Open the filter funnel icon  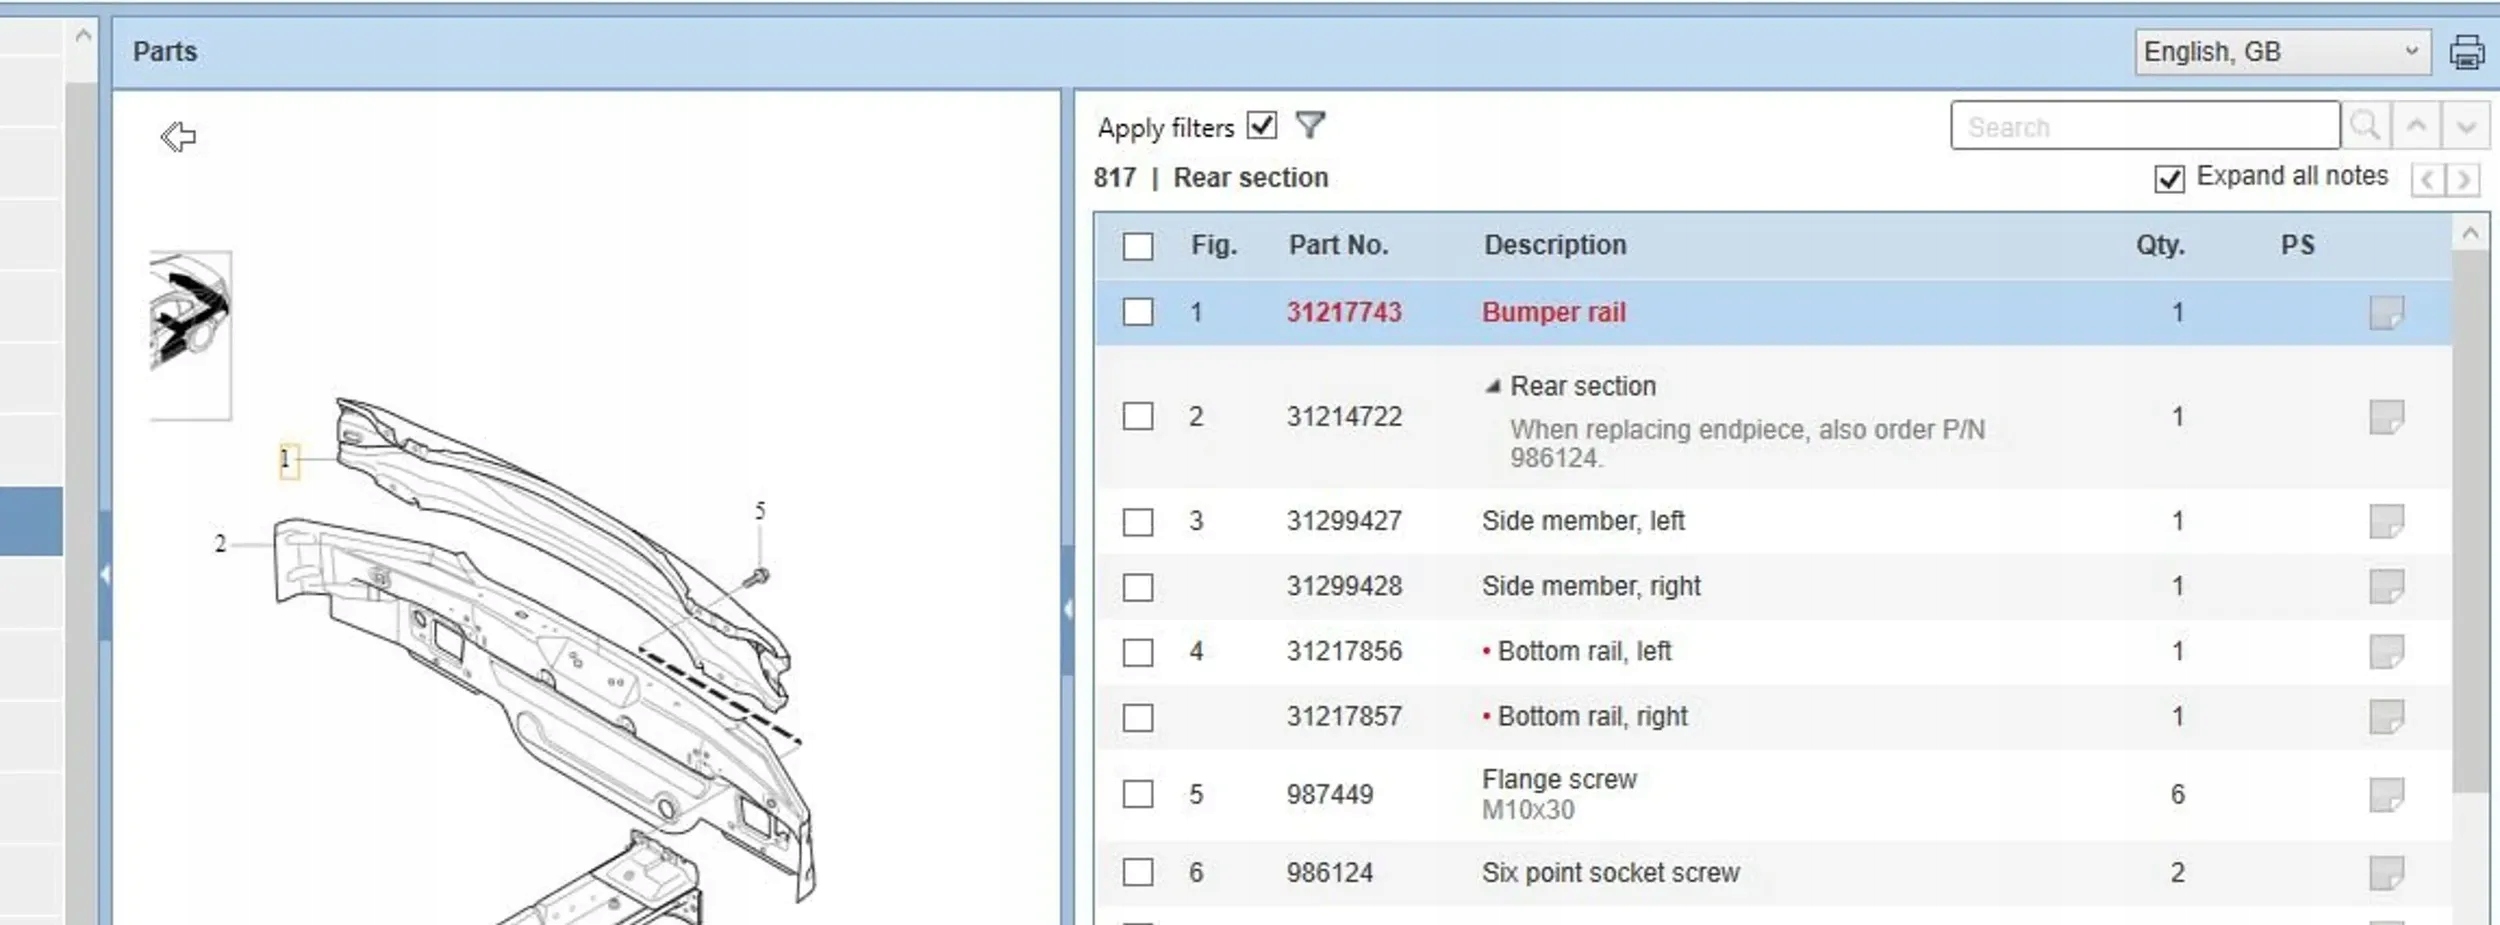(1310, 125)
